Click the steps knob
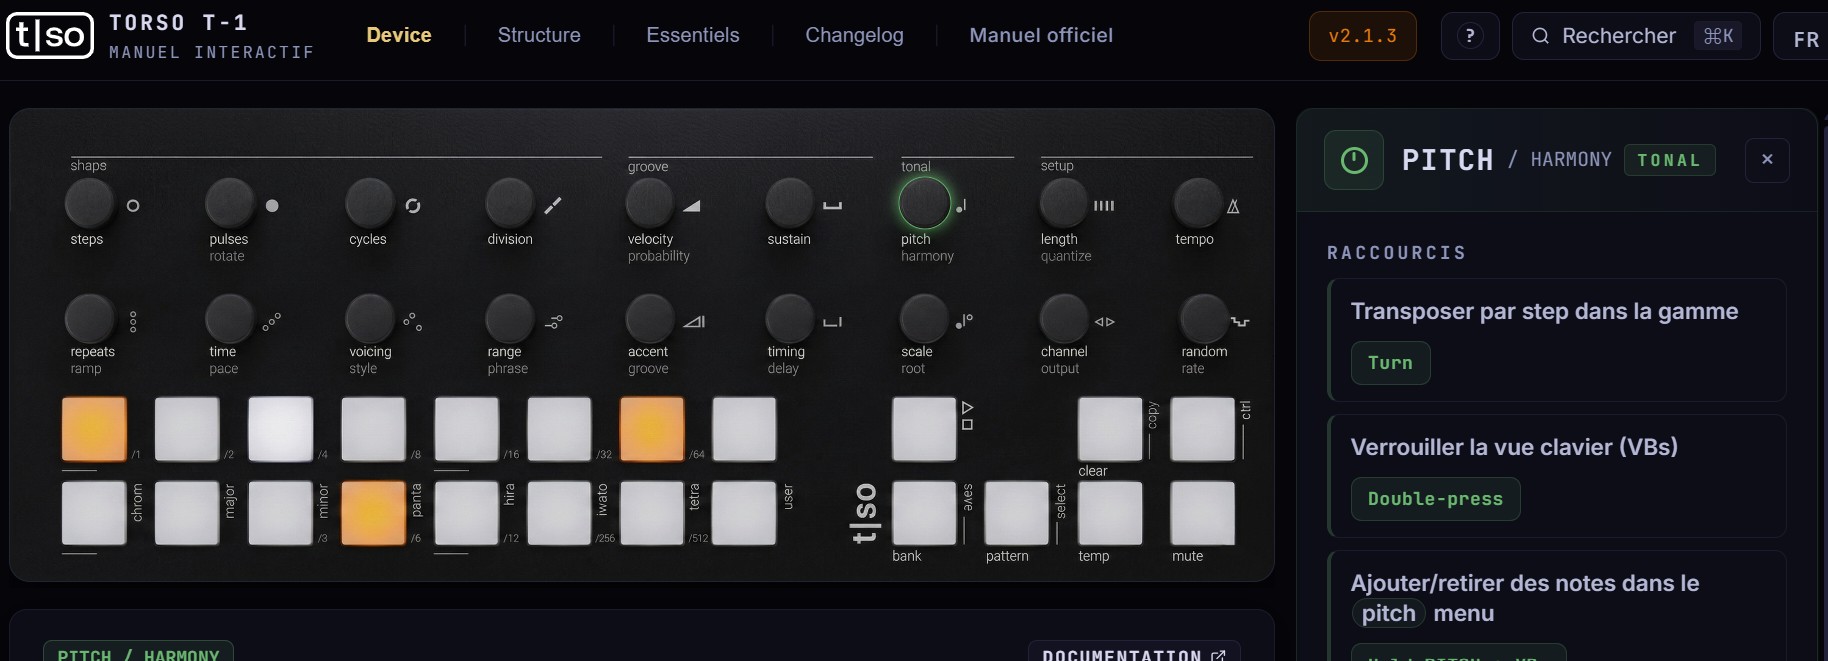Screen dimensions: 1828x661 click(x=89, y=203)
